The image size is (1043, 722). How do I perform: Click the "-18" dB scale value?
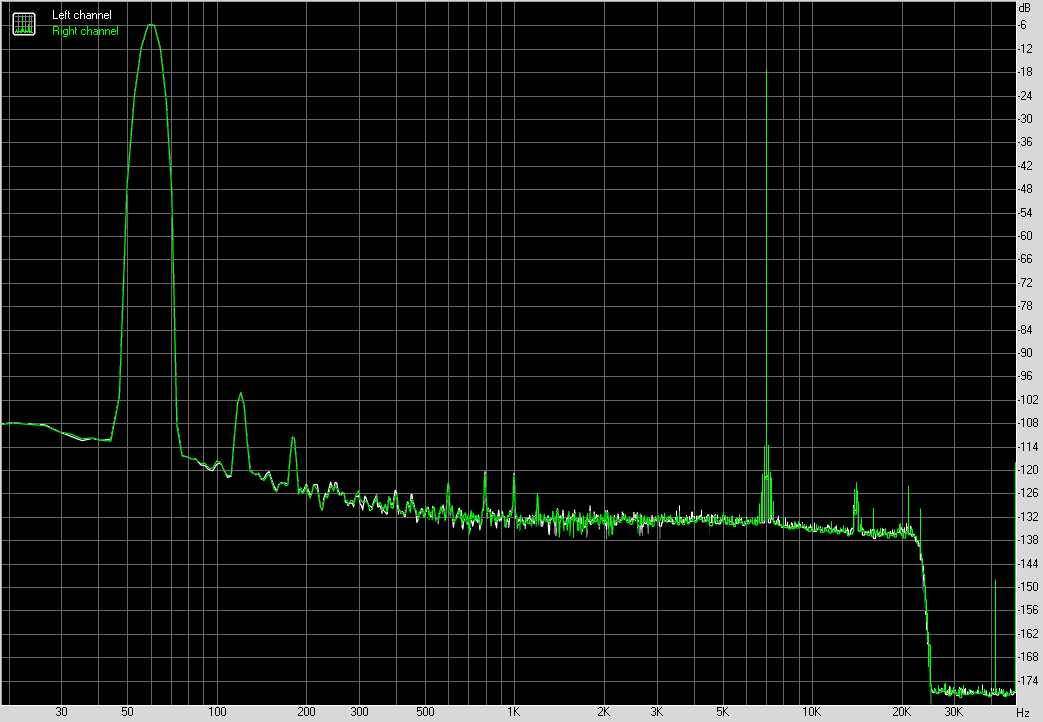(x=1025, y=72)
